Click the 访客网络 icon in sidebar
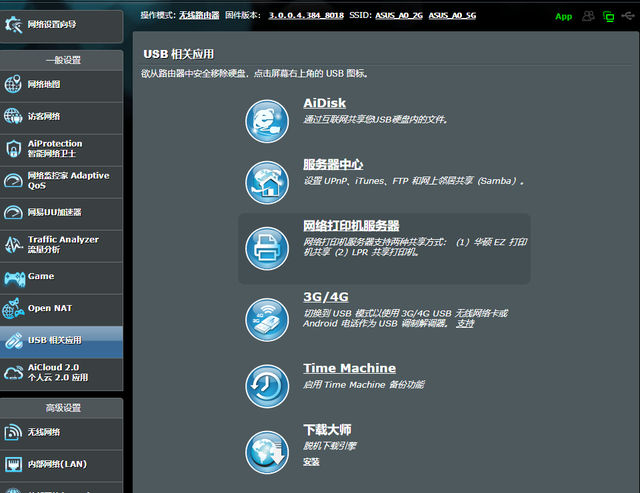This screenshot has height=493, width=640. point(13,116)
